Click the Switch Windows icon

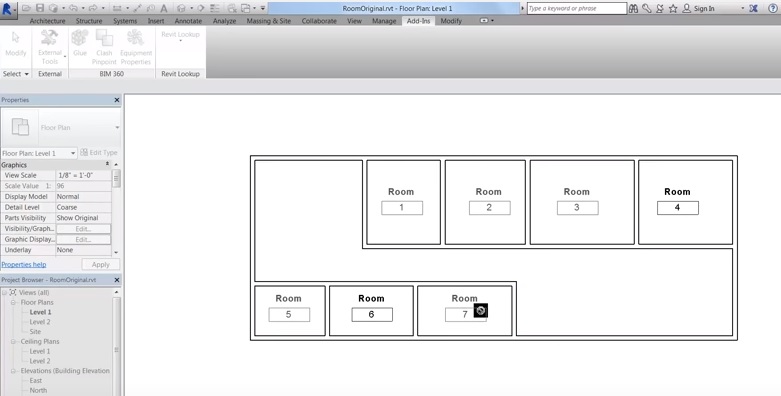tap(246, 8)
